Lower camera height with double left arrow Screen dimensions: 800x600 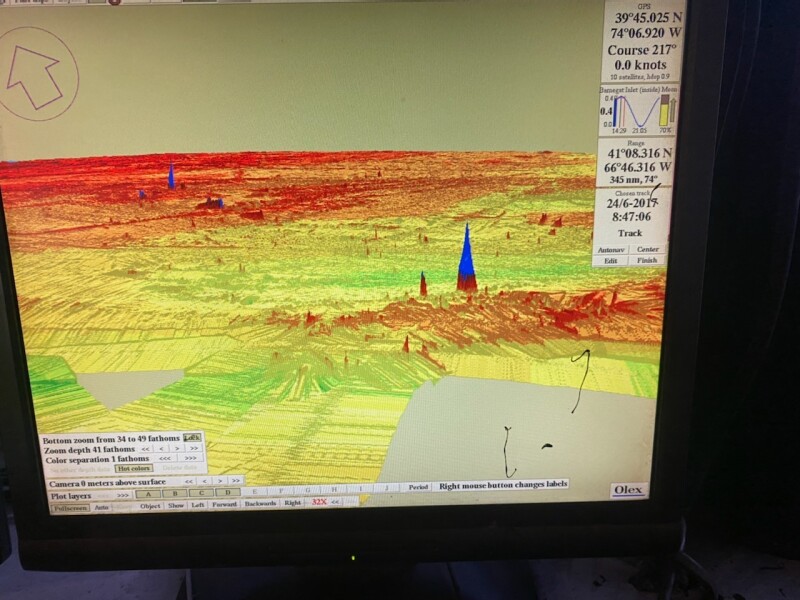[189, 481]
